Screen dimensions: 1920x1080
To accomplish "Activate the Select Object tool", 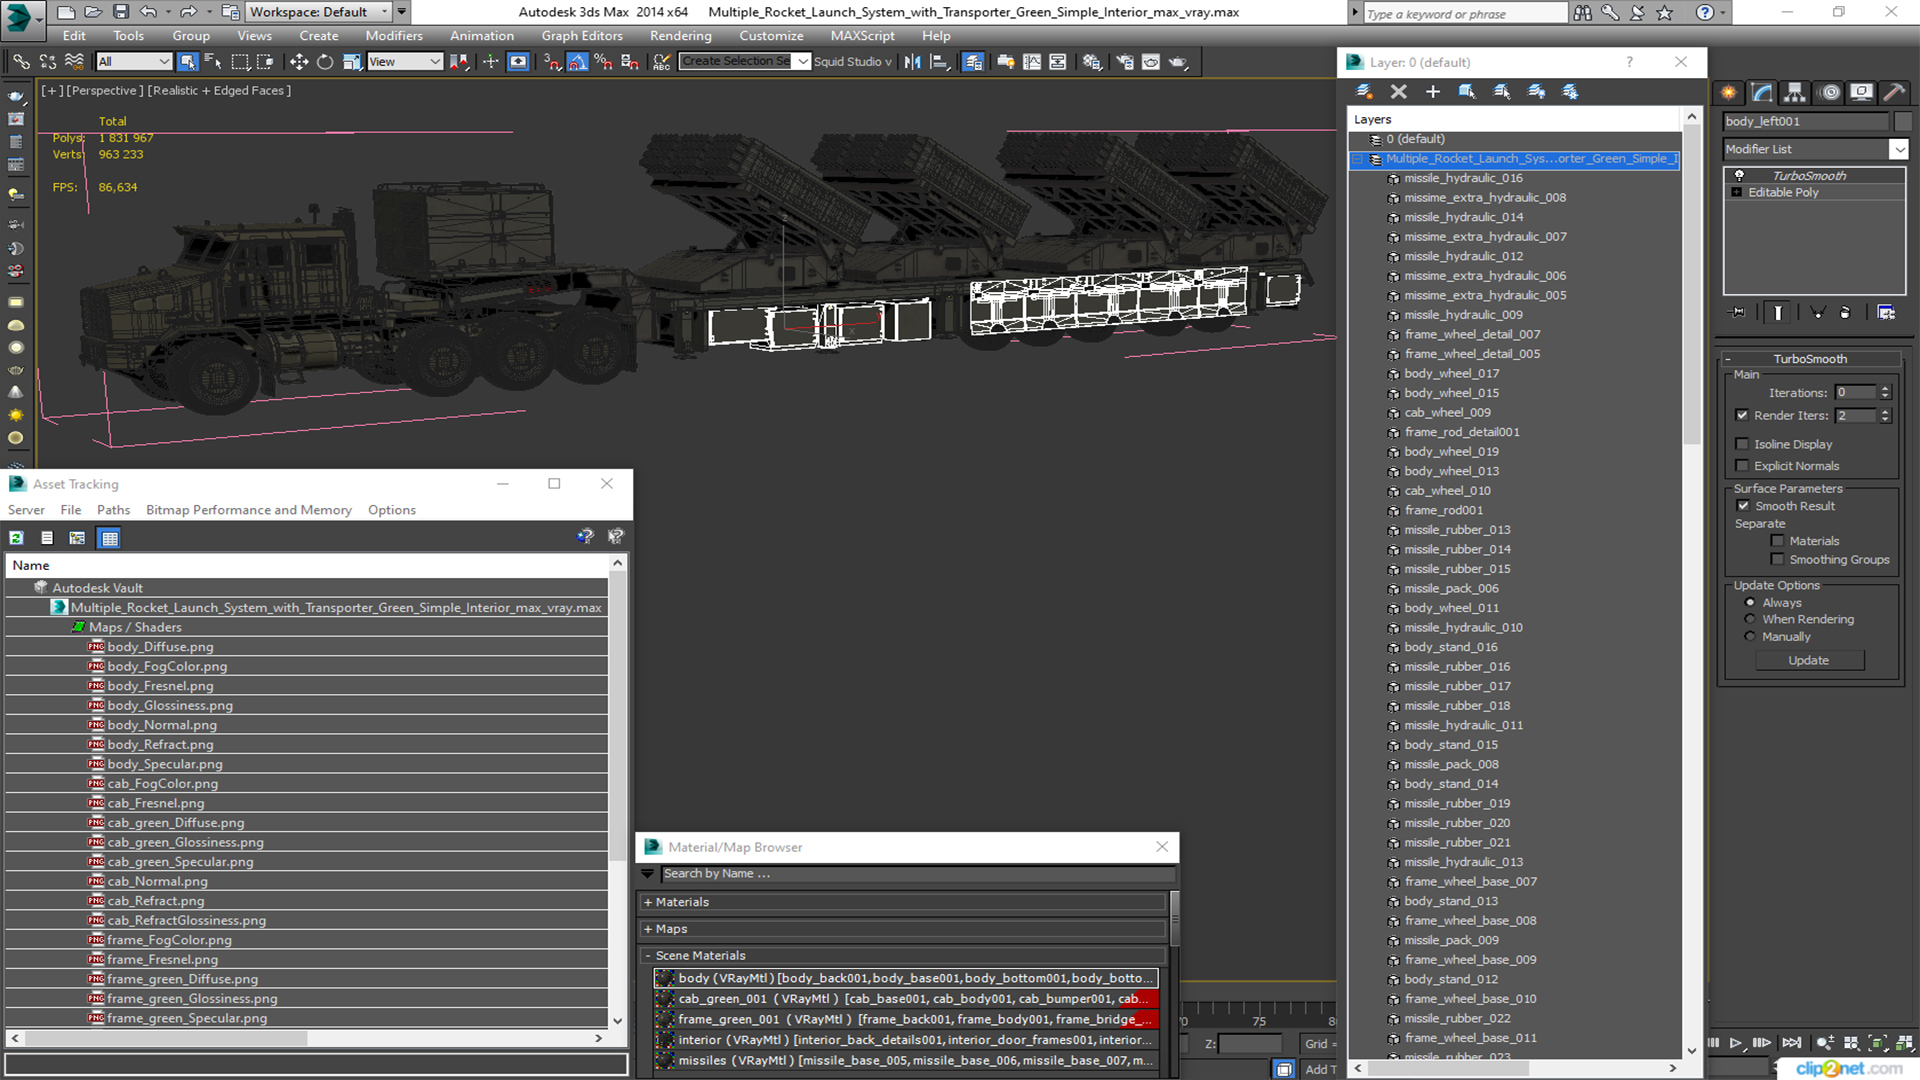I will pyautogui.click(x=187, y=62).
